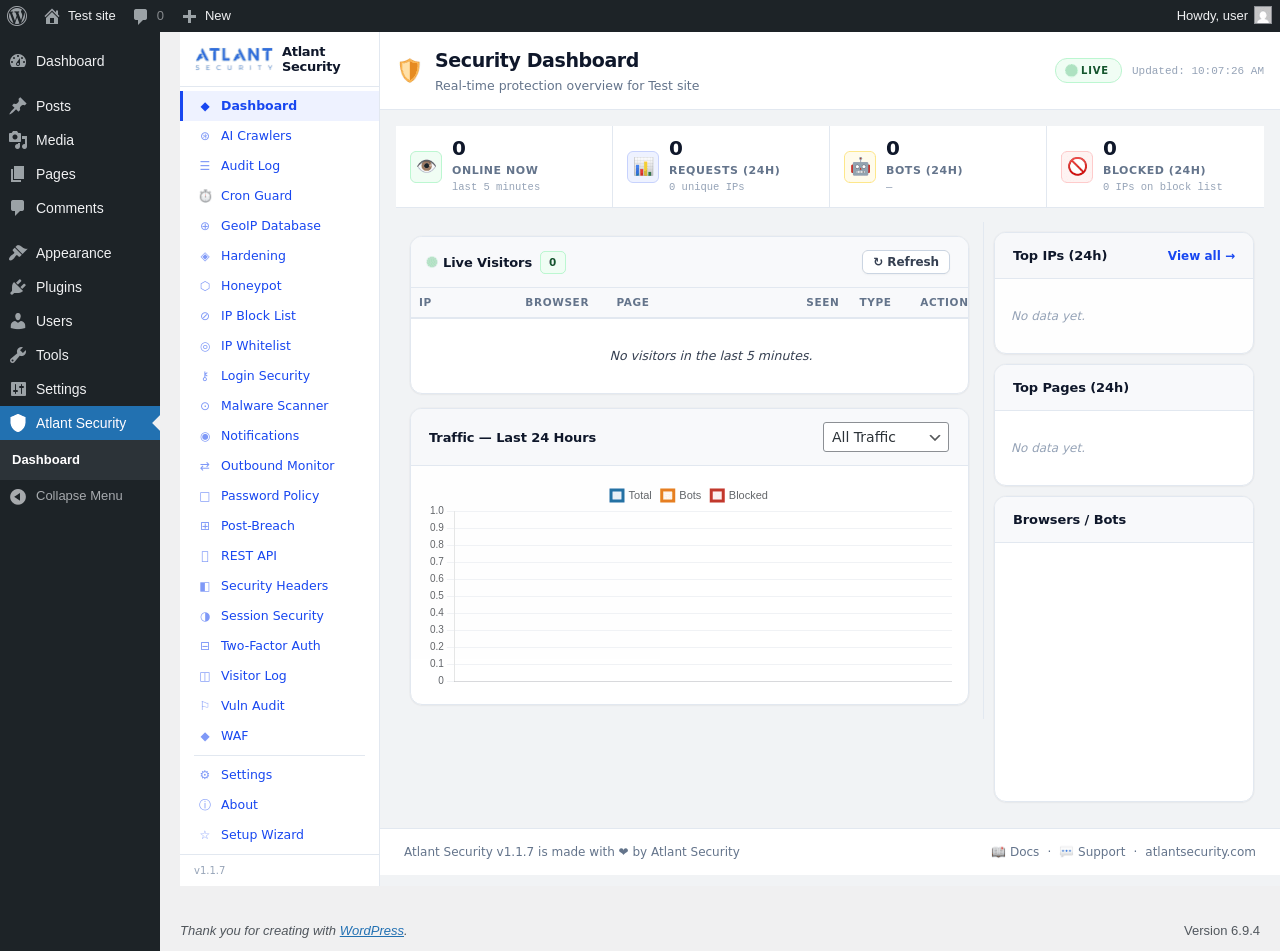Refresh the Live Visitors list
Viewport: 1280px width, 951px height.
coord(906,262)
